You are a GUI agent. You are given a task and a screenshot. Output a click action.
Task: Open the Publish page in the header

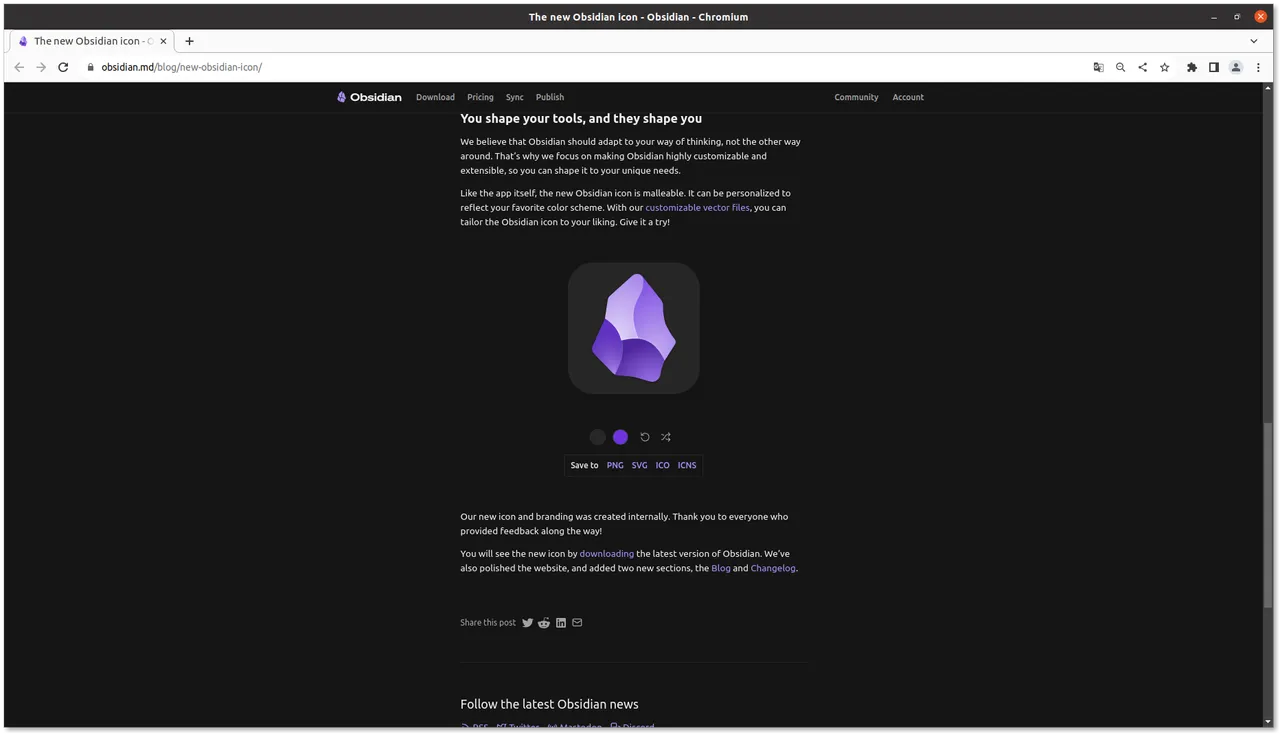tap(550, 97)
